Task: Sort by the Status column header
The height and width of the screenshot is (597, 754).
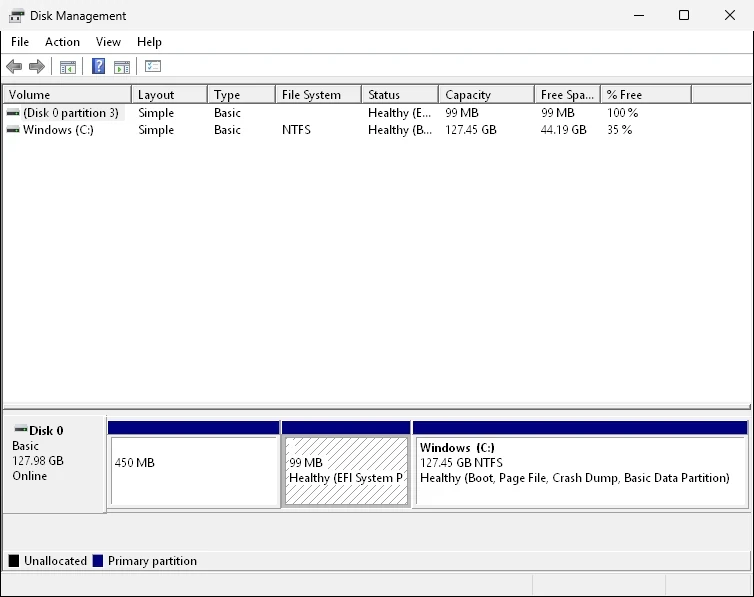Action: click(401, 95)
